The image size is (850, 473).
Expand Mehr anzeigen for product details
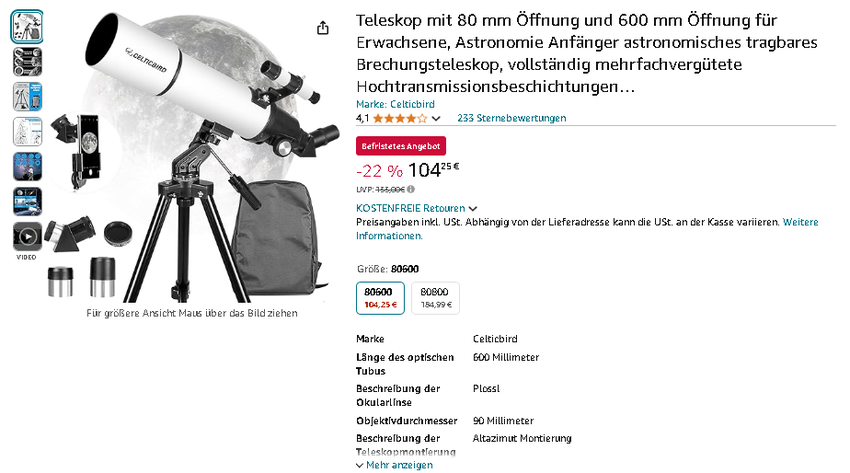tap(395, 465)
